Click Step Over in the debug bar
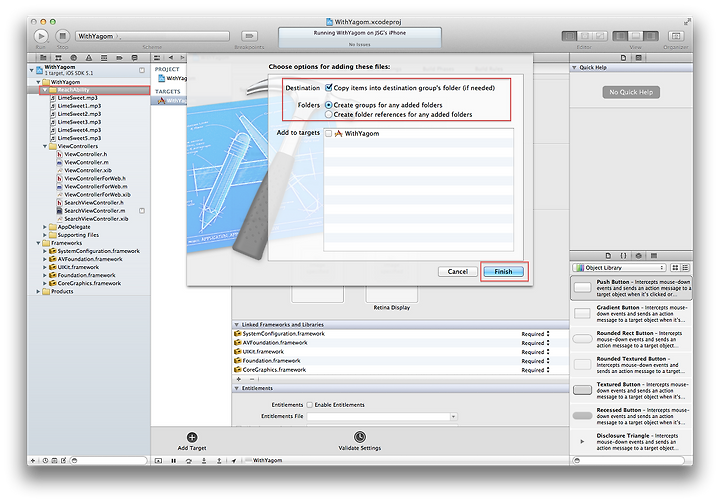This screenshot has width=720, height=503. point(189,460)
